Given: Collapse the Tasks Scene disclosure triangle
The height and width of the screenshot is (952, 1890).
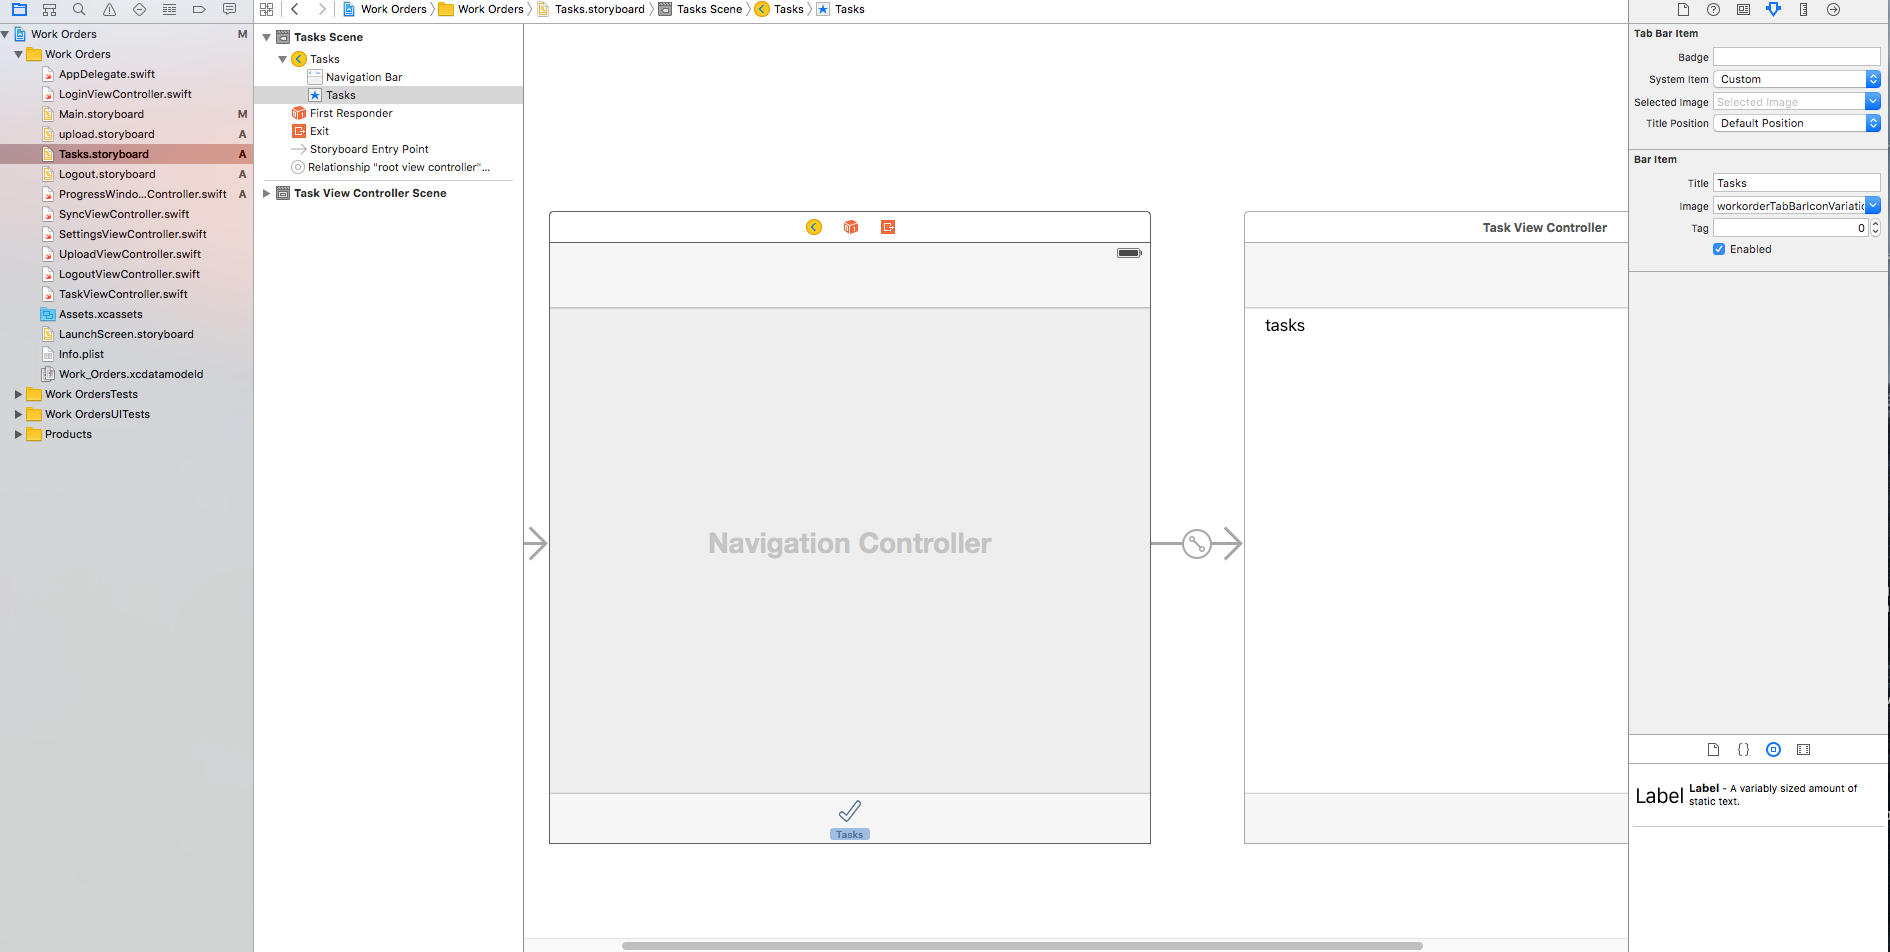Looking at the screenshot, I should pos(266,37).
